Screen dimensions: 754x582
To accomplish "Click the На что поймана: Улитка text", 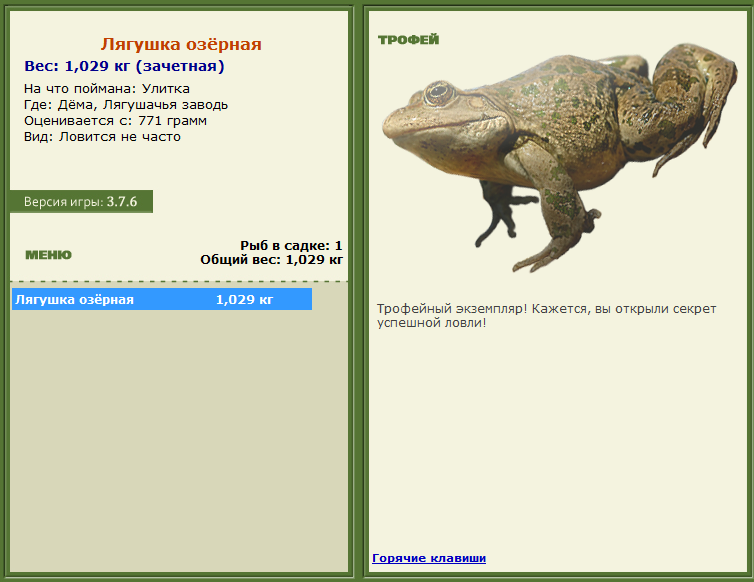I will click(107, 89).
